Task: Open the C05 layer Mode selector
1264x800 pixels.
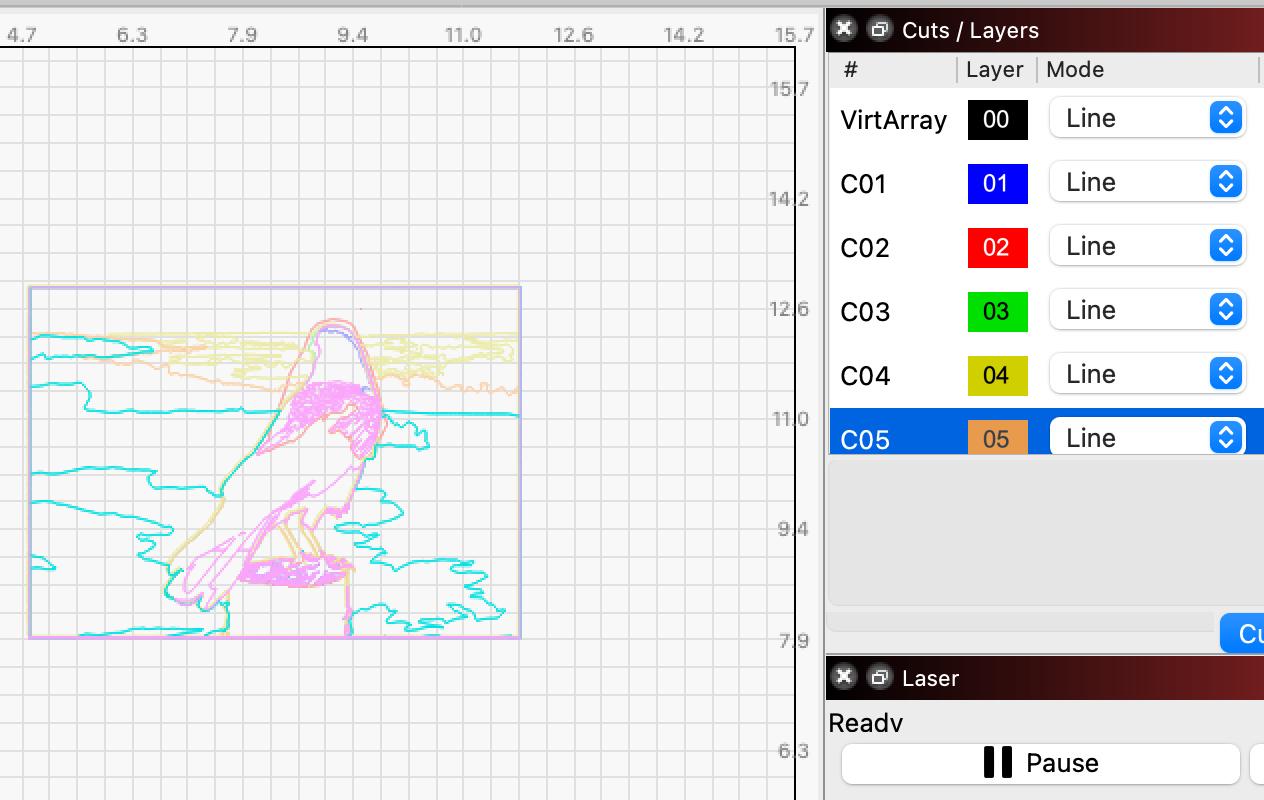Action: pyautogui.click(x=1146, y=438)
